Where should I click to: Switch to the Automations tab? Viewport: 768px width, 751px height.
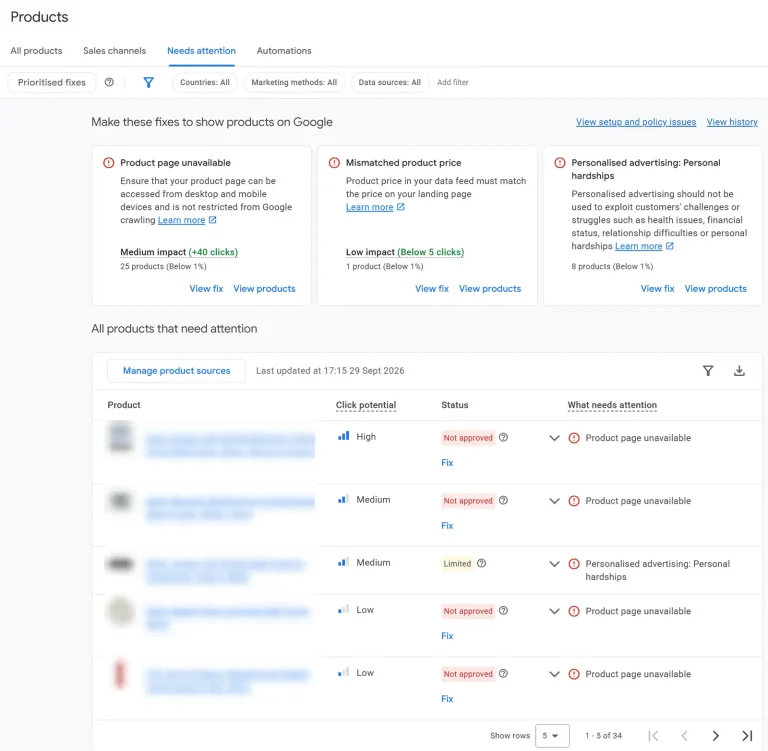pos(284,50)
